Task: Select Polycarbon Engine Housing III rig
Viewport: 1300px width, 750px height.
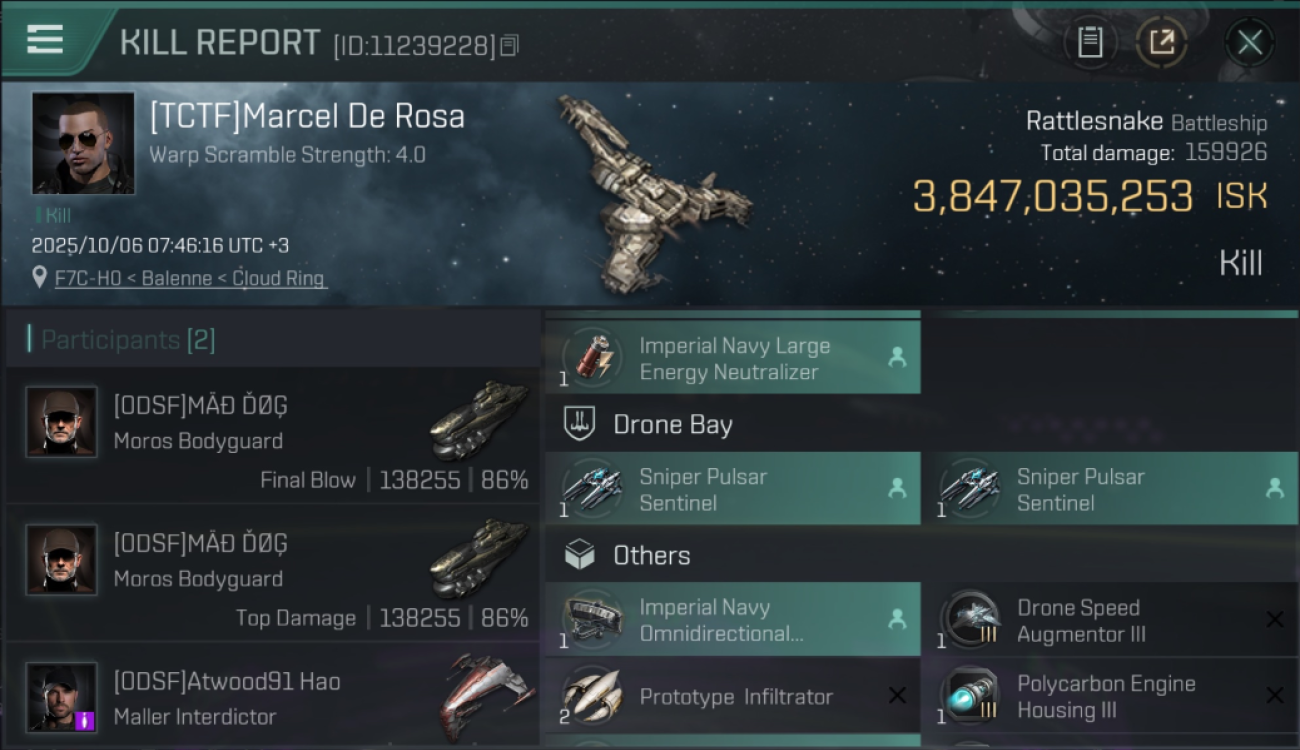Action: click(1110, 696)
